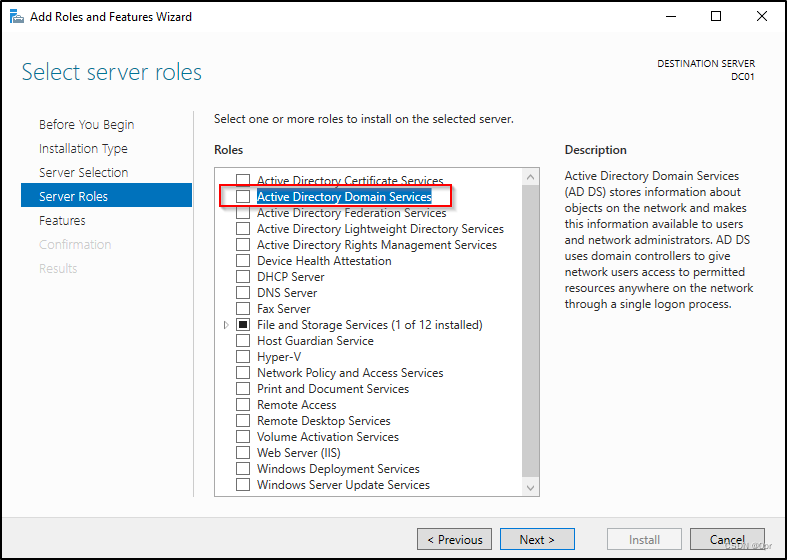
Task: Select Active Directory Rights Management Services text
Action: pyautogui.click(x=377, y=245)
